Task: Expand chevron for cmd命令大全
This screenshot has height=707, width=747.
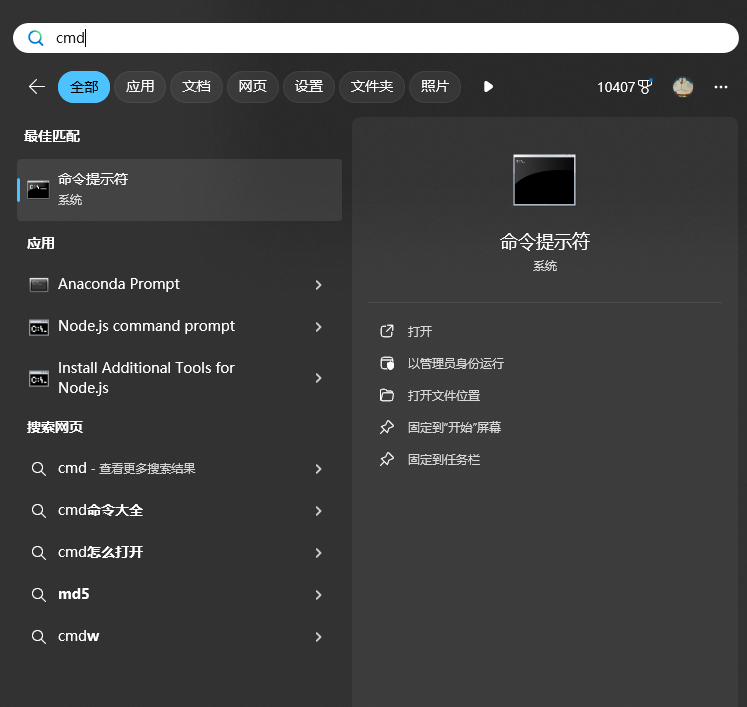Action: (319, 511)
